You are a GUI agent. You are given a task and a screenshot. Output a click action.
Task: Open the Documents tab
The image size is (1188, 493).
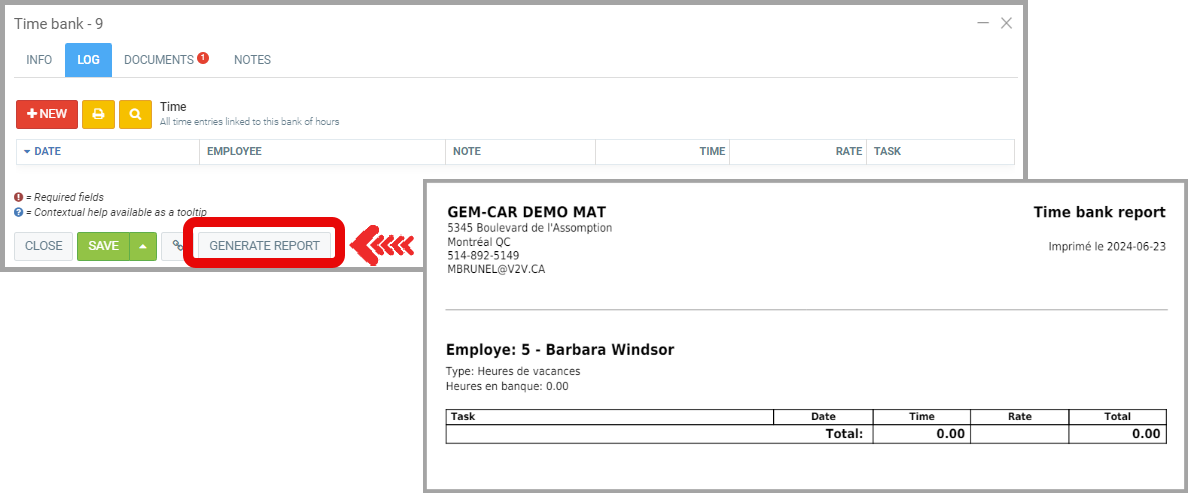[159, 60]
